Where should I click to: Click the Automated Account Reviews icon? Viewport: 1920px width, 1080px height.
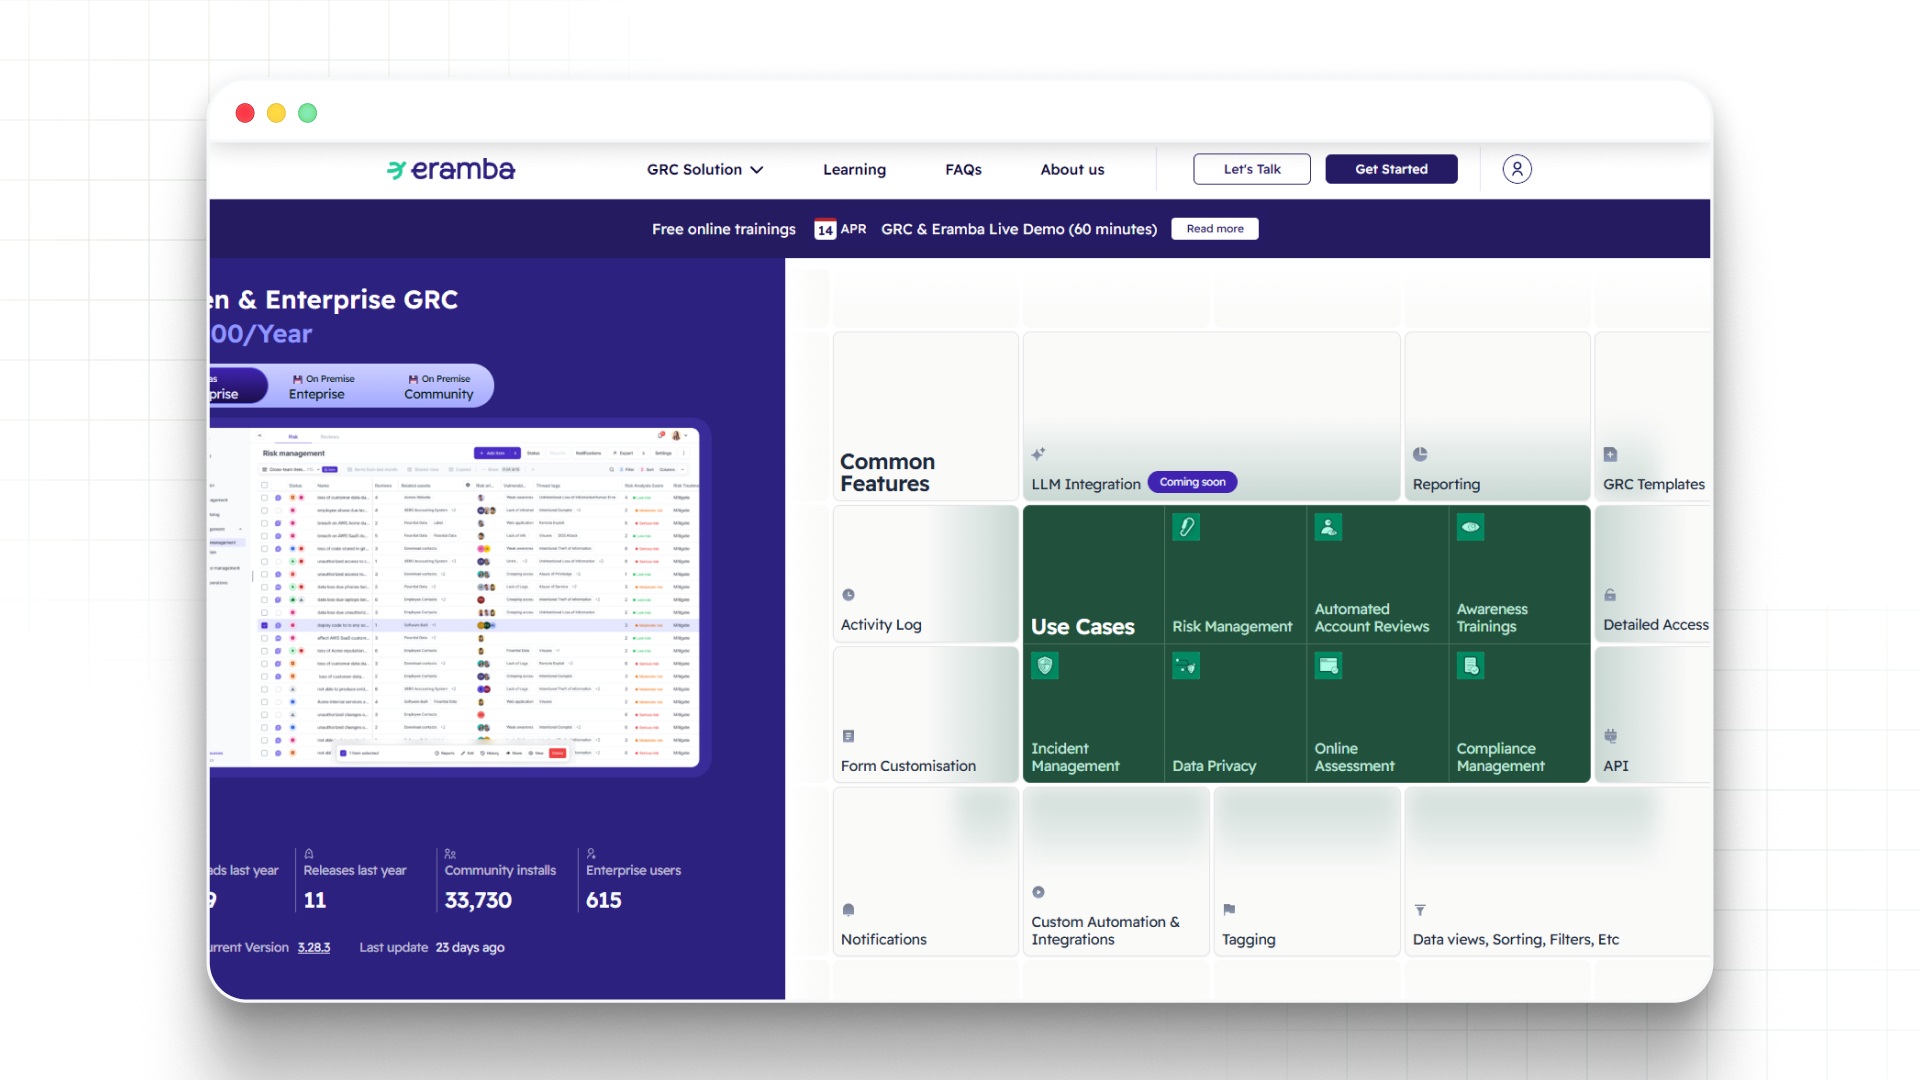(1328, 527)
